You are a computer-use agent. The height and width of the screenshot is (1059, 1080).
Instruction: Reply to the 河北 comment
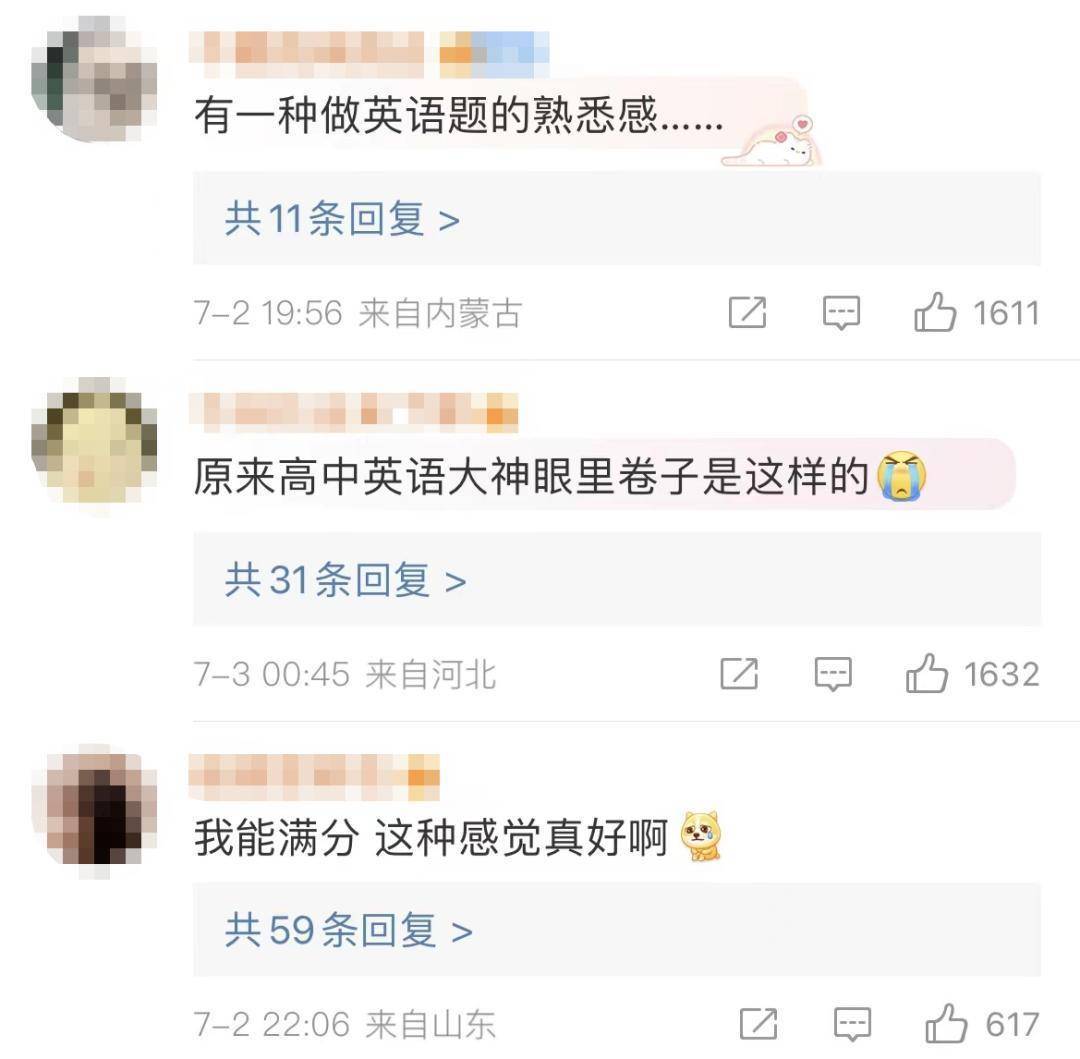coord(833,673)
